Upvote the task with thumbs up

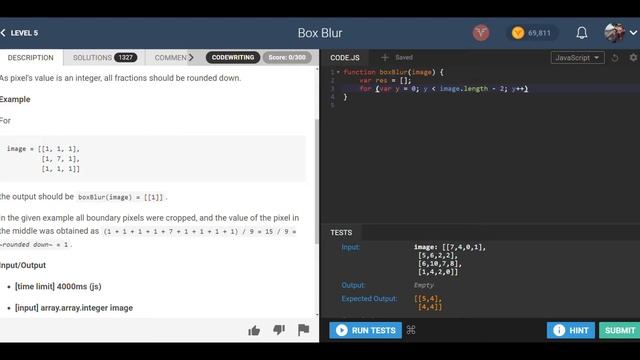click(x=254, y=330)
